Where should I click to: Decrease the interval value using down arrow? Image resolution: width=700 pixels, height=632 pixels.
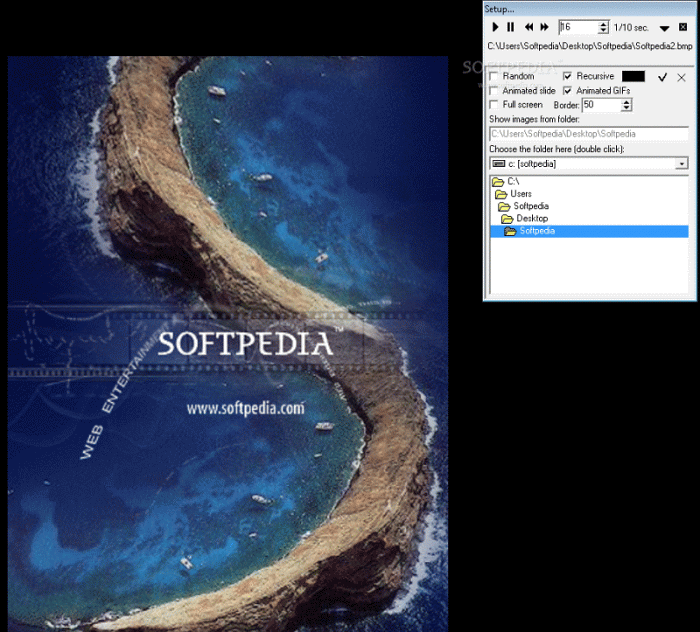pyautogui.click(x=603, y=30)
